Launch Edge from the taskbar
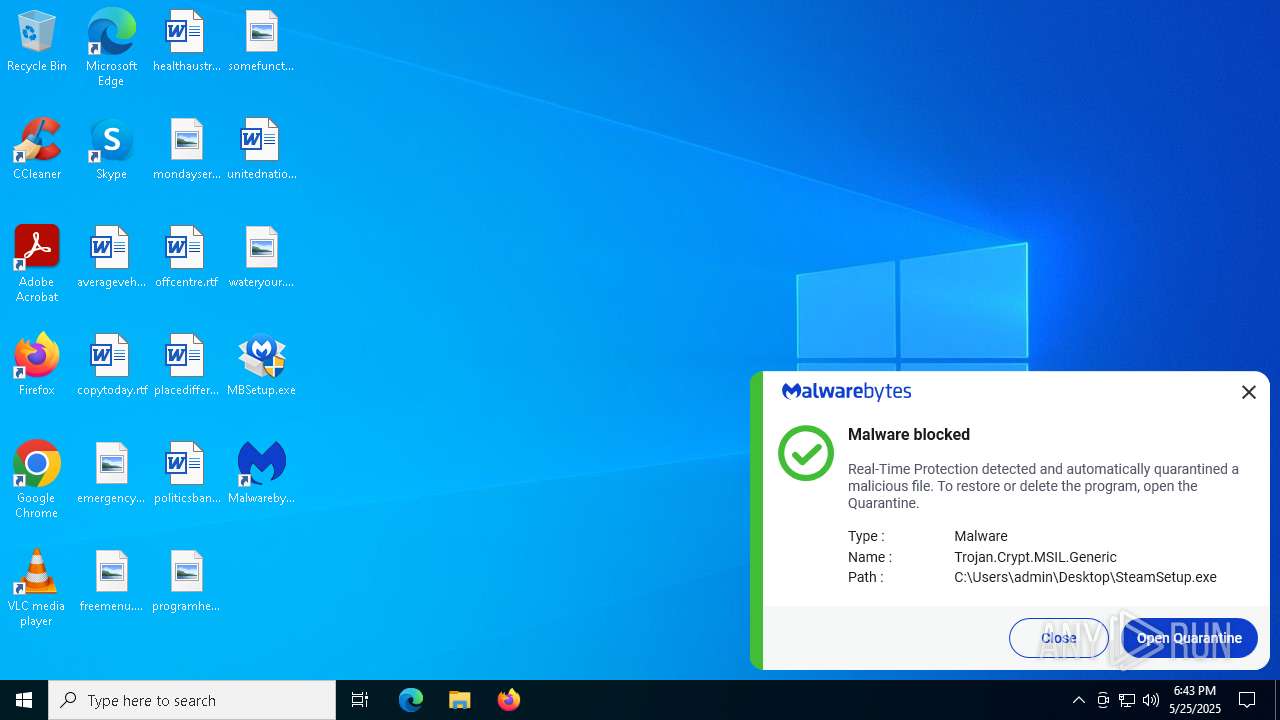 [411, 700]
